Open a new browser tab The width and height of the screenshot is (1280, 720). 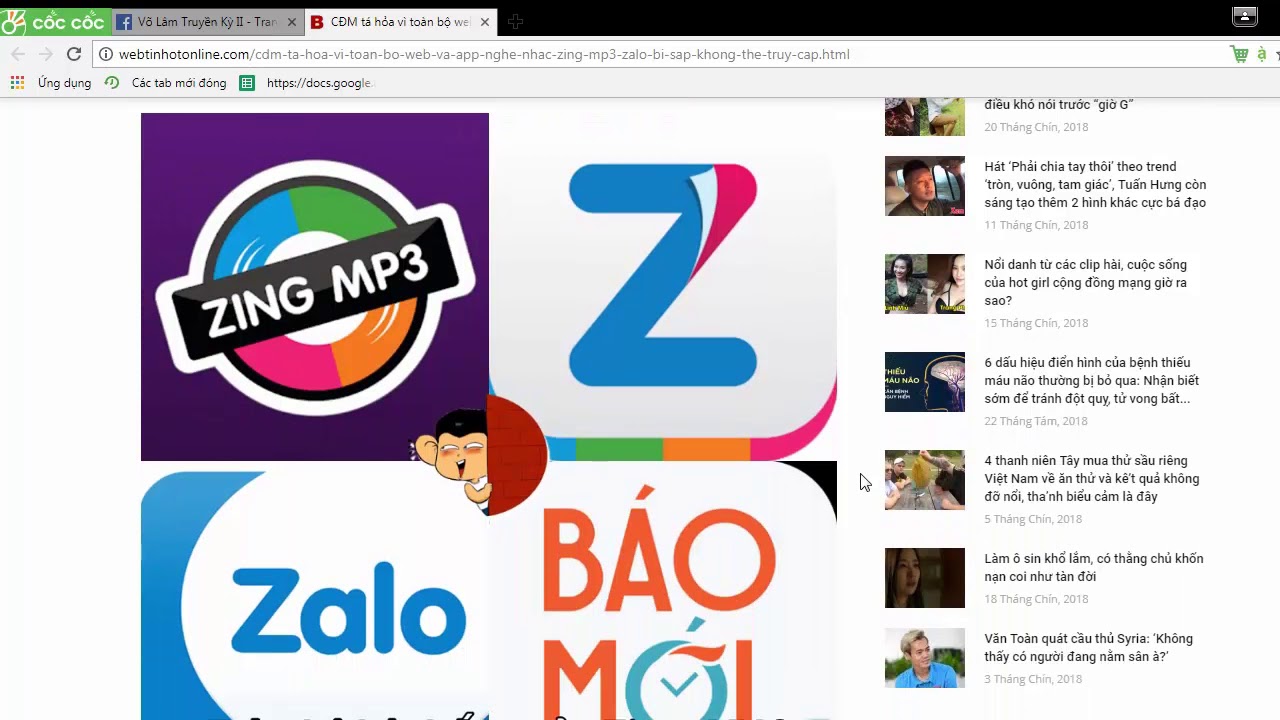(515, 22)
